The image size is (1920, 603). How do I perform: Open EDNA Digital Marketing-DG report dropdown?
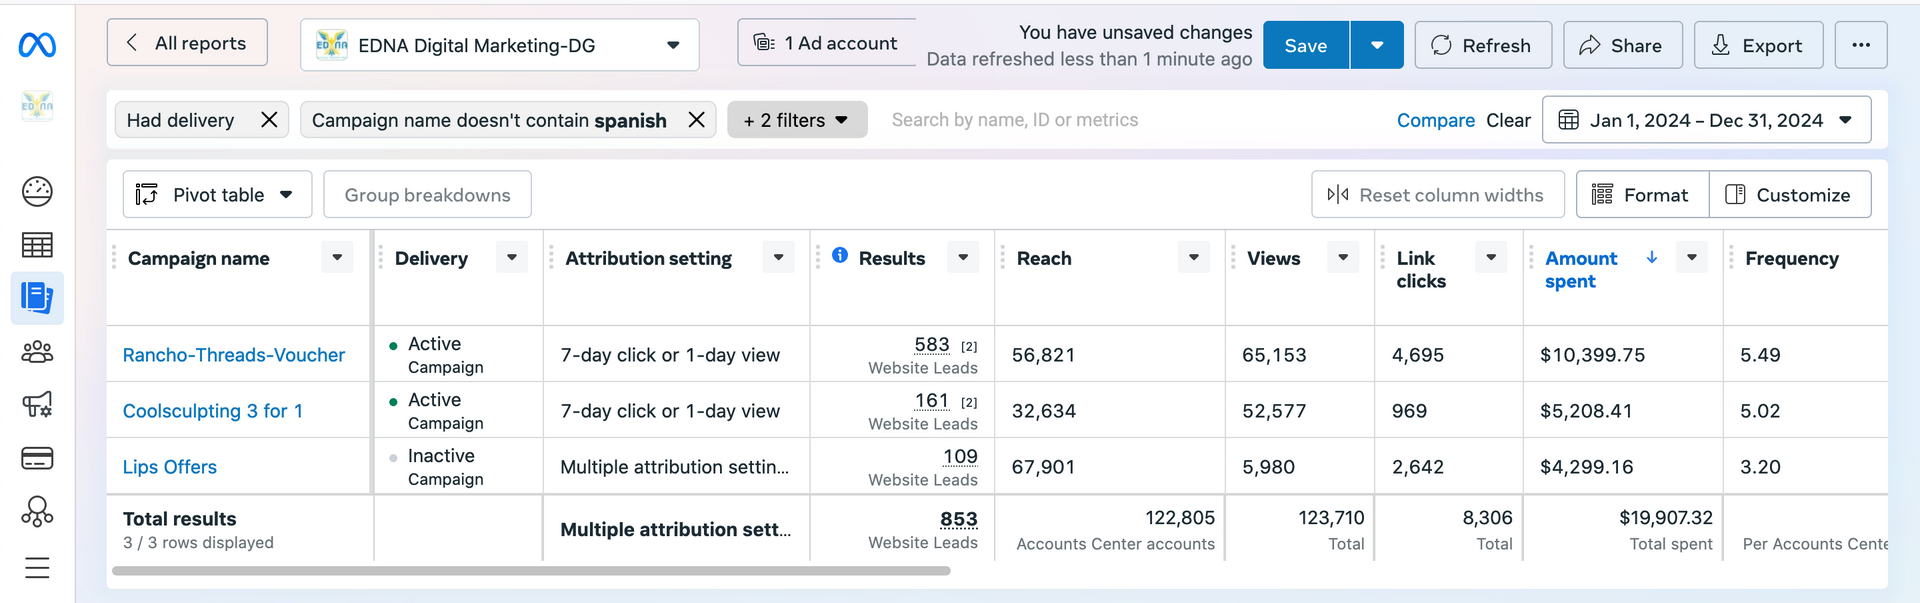click(499, 45)
